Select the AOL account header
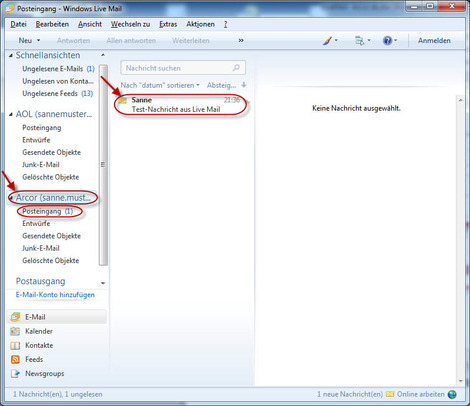The image size is (470, 406). click(54, 114)
